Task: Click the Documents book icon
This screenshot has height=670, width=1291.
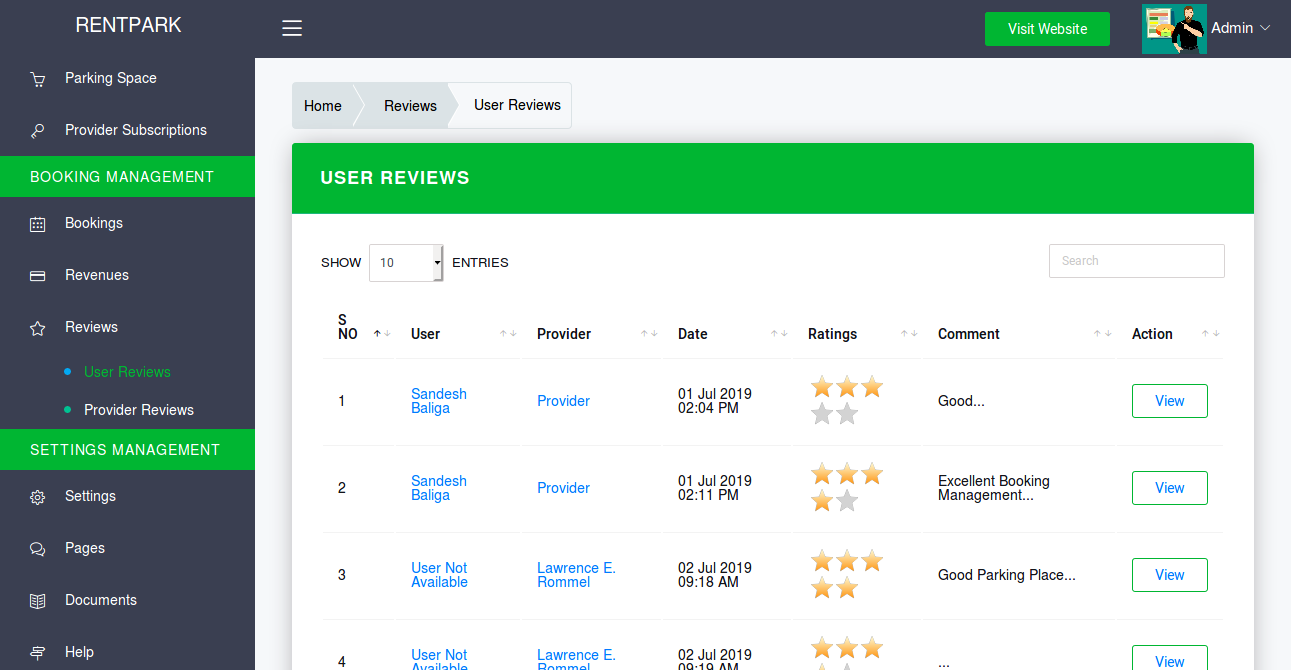Action: pos(38,601)
